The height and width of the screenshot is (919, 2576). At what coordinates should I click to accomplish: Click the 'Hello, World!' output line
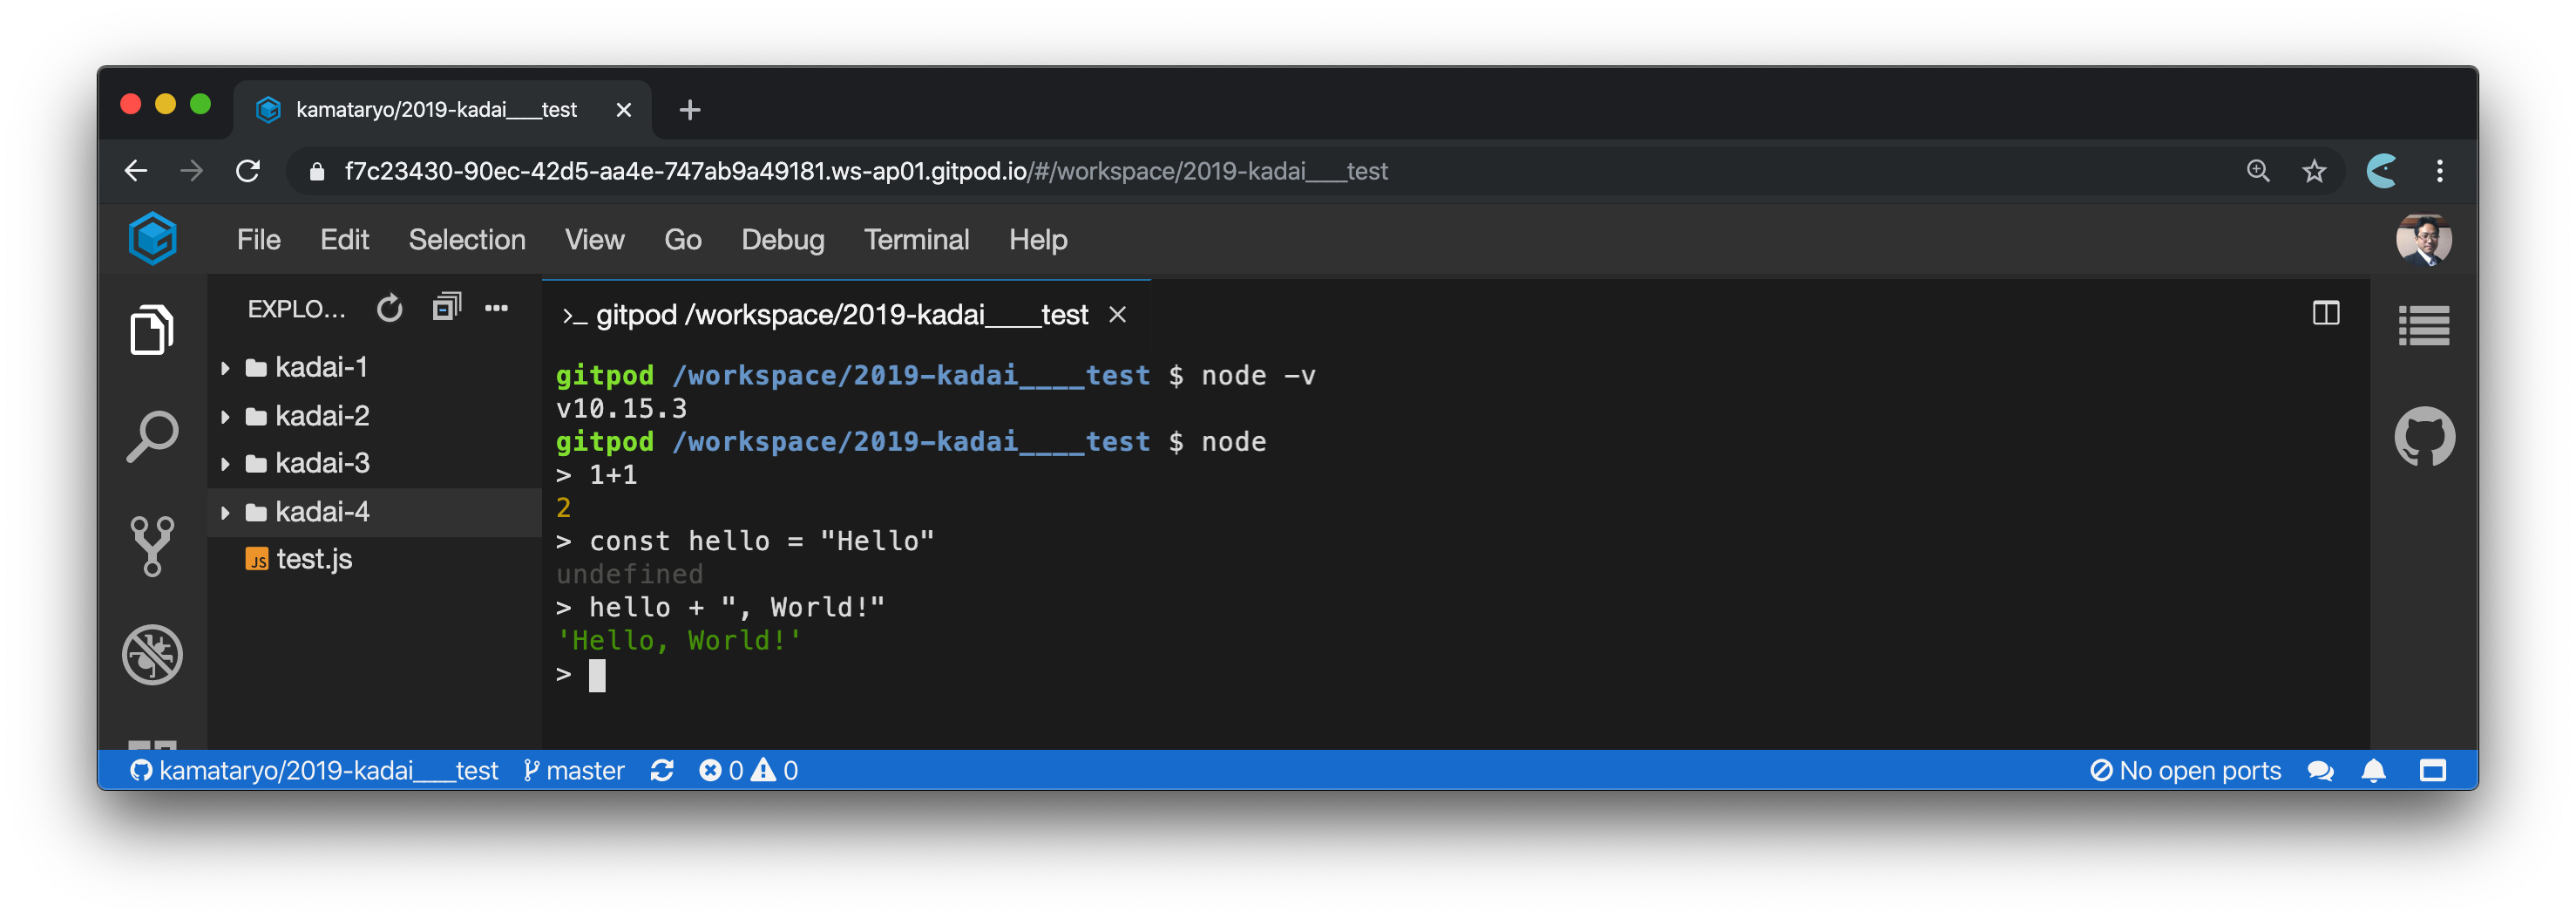point(679,641)
